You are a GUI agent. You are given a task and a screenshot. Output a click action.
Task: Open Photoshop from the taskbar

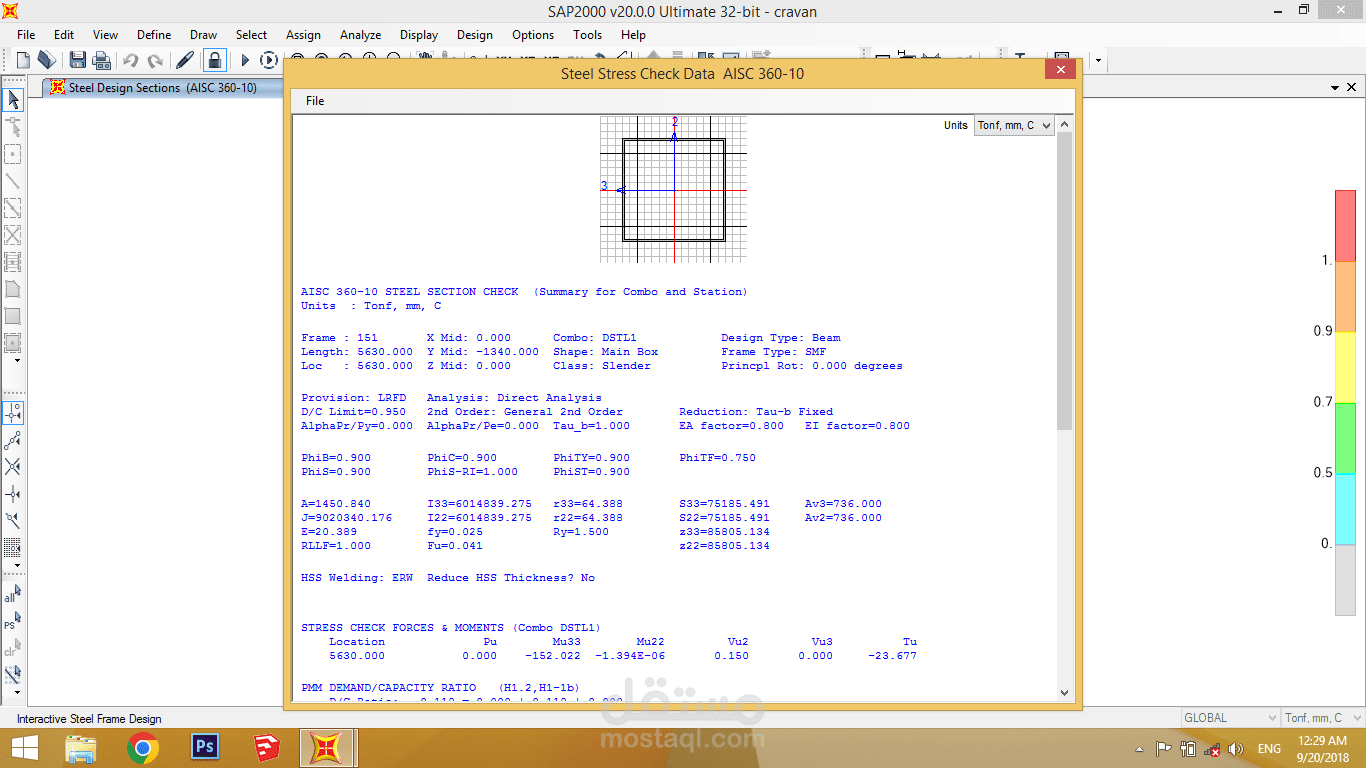(205, 748)
